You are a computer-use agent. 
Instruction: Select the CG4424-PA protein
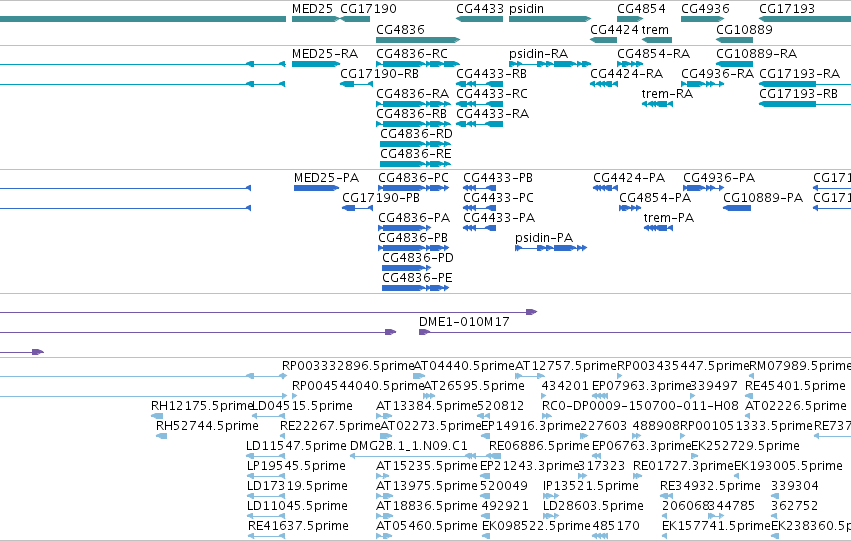605,188
